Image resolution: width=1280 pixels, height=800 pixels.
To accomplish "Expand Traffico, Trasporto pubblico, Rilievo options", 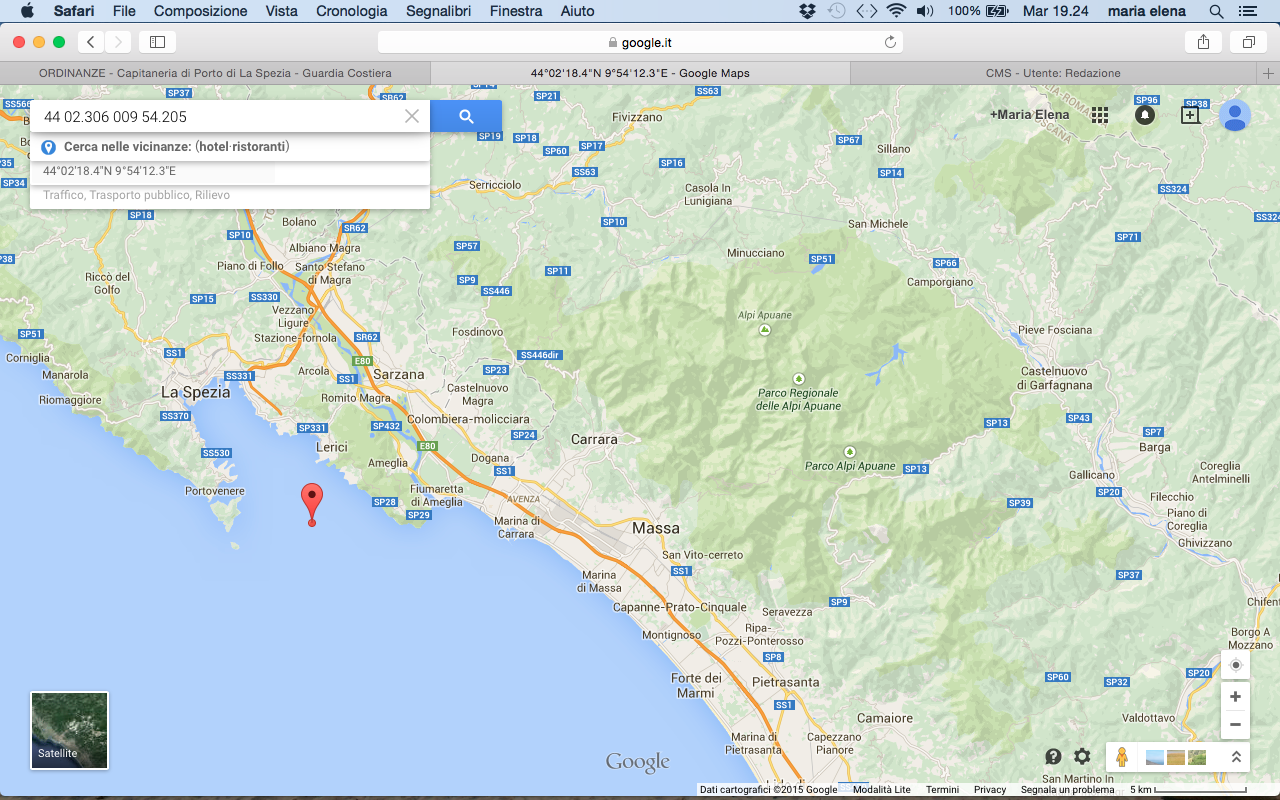I will click(136, 195).
